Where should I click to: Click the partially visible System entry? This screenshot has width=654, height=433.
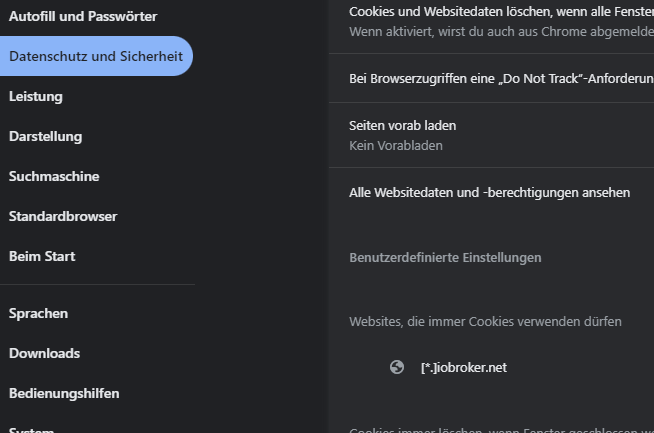point(32,429)
